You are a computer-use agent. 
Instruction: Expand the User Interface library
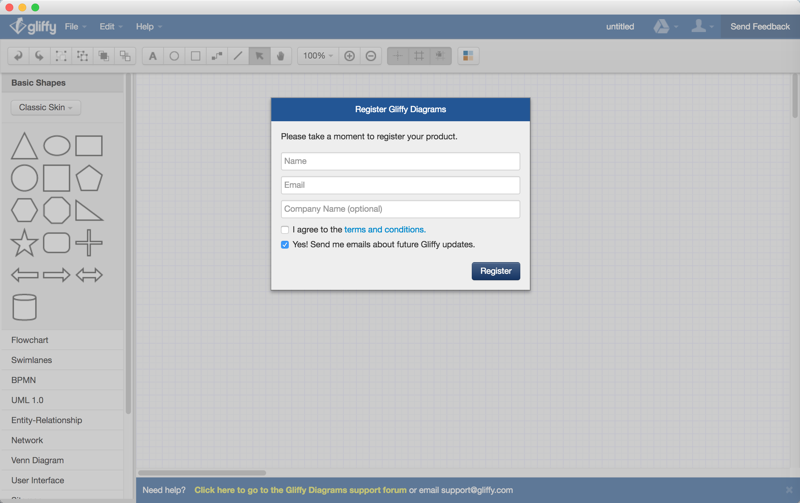(x=62, y=481)
